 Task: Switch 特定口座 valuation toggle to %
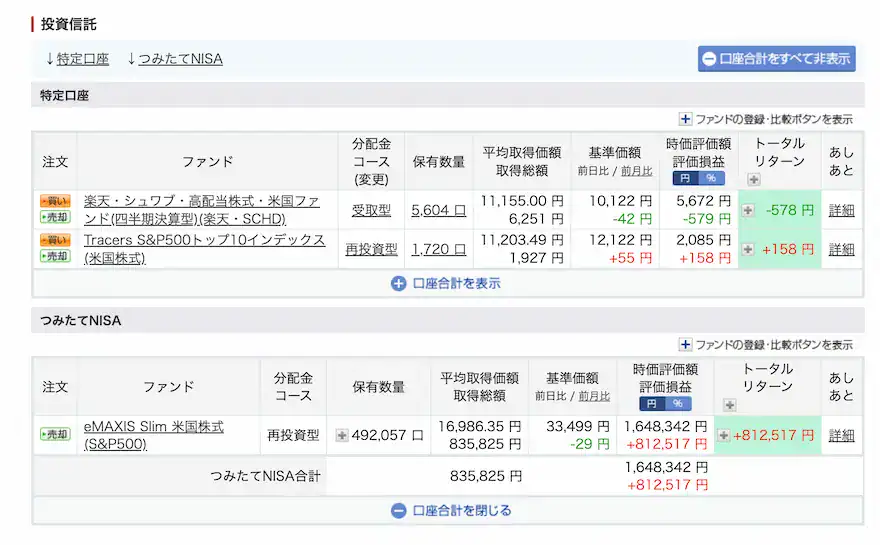(x=712, y=178)
